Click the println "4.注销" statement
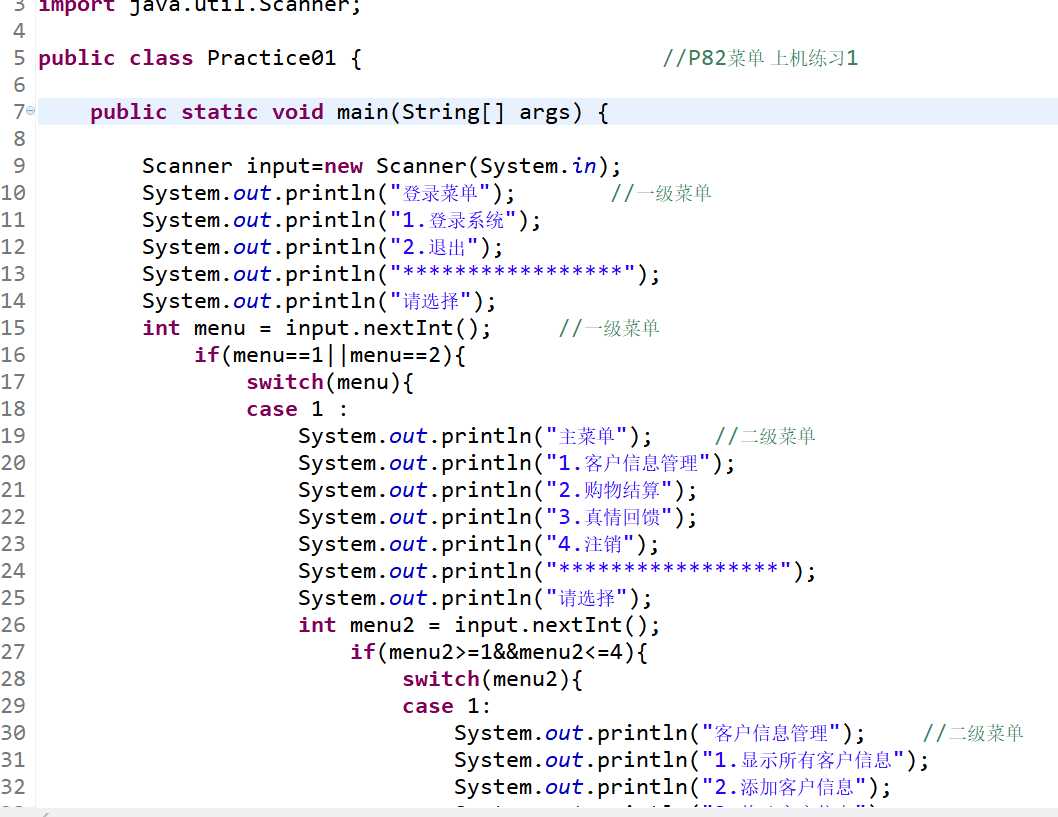 click(478, 544)
